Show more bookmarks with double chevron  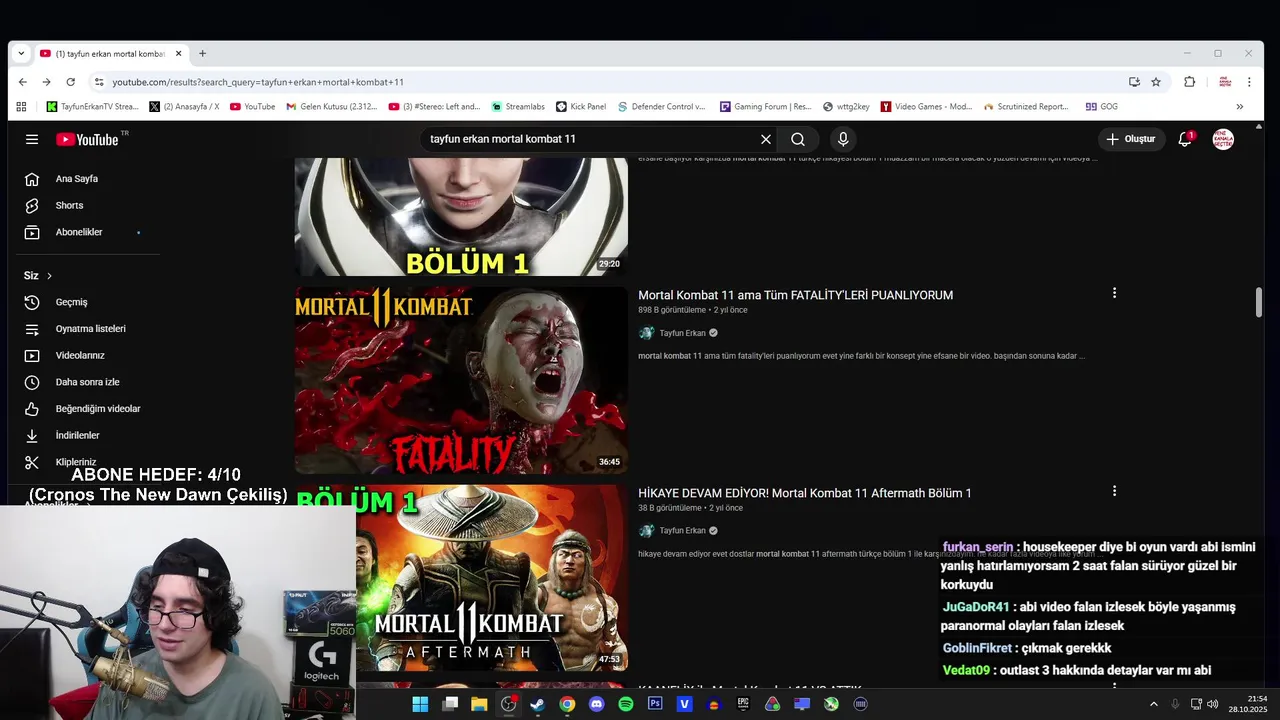click(x=1240, y=106)
